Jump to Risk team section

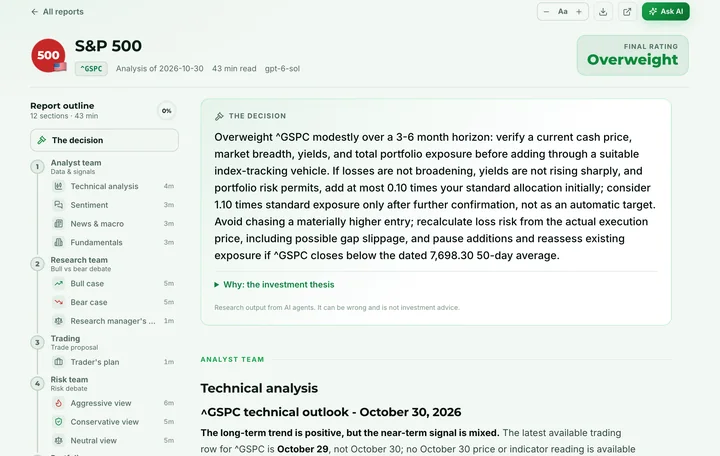(x=69, y=383)
